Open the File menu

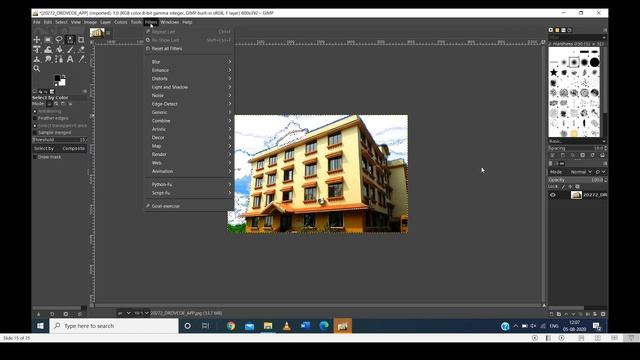(x=37, y=22)
